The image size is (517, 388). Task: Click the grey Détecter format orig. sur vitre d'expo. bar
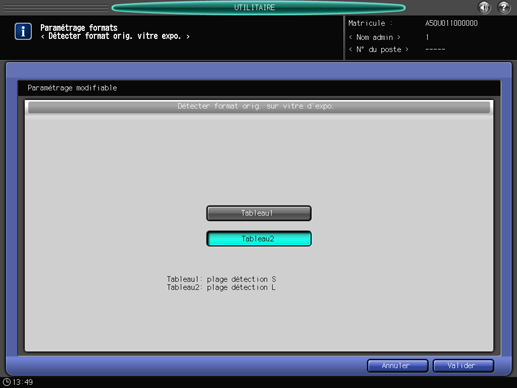tap(259, 107)
